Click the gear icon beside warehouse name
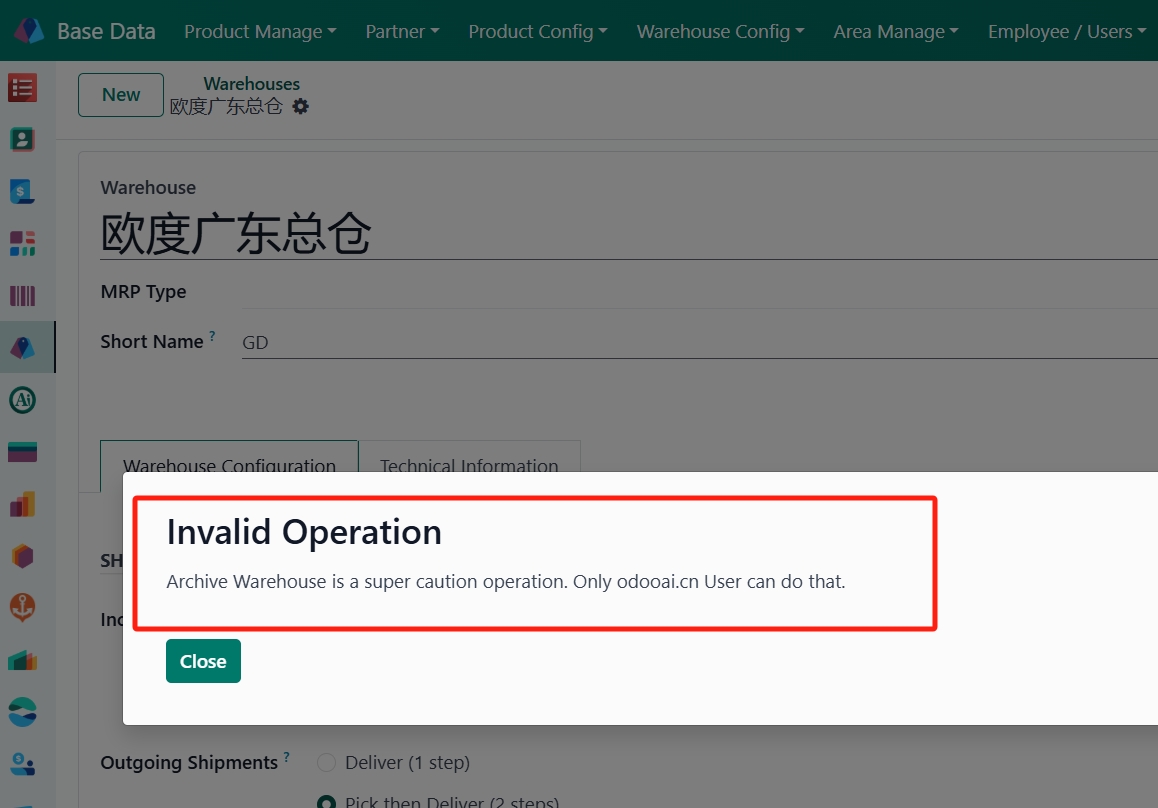This screenshot has width=1158, height=808. (x=300, y=106)
